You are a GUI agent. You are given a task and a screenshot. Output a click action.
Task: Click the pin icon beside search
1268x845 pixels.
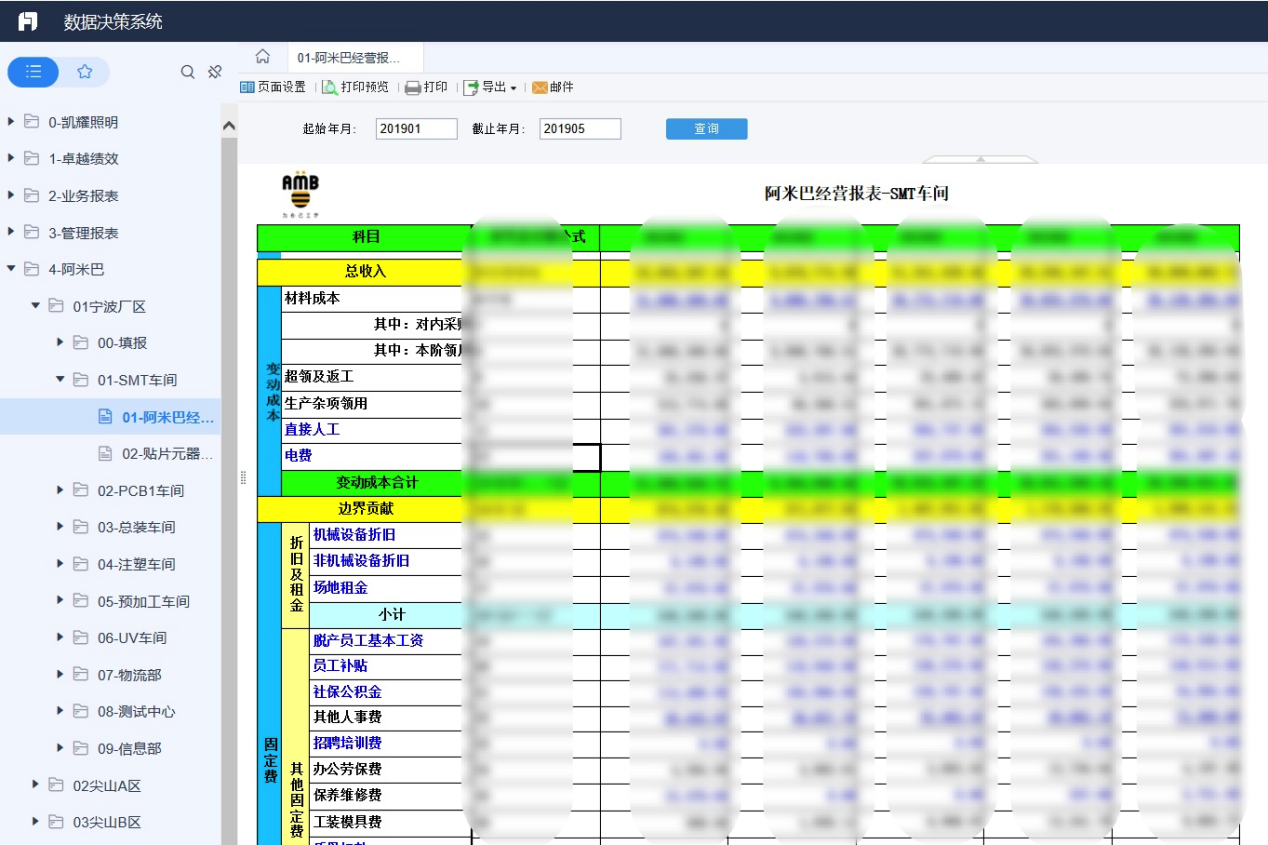pyautogui.click(x=214, y=72)
